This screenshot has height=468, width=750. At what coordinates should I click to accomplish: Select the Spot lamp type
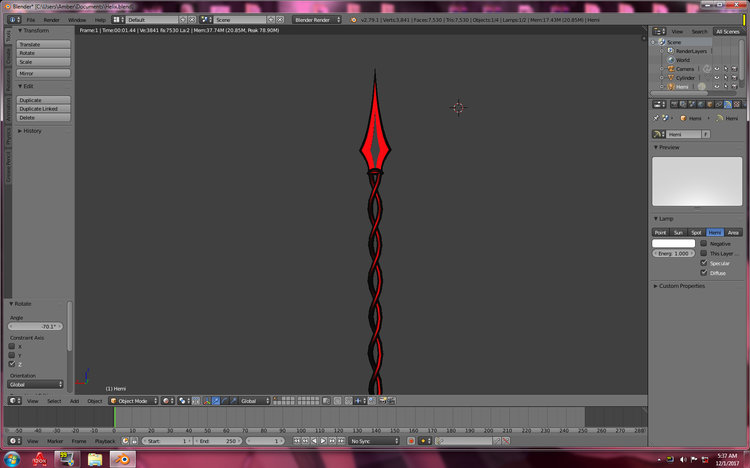[x=696, y=233]
